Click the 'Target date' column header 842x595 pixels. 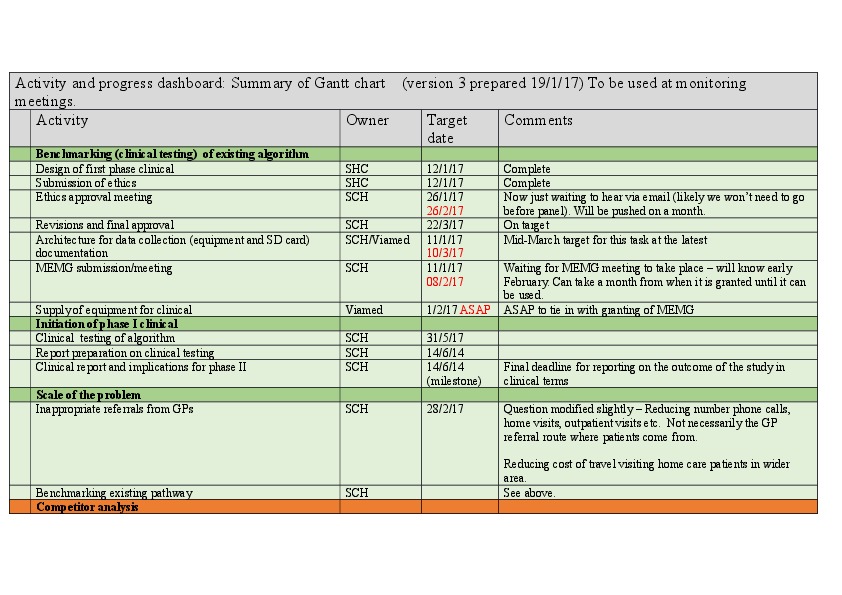(x=447, y=129)
